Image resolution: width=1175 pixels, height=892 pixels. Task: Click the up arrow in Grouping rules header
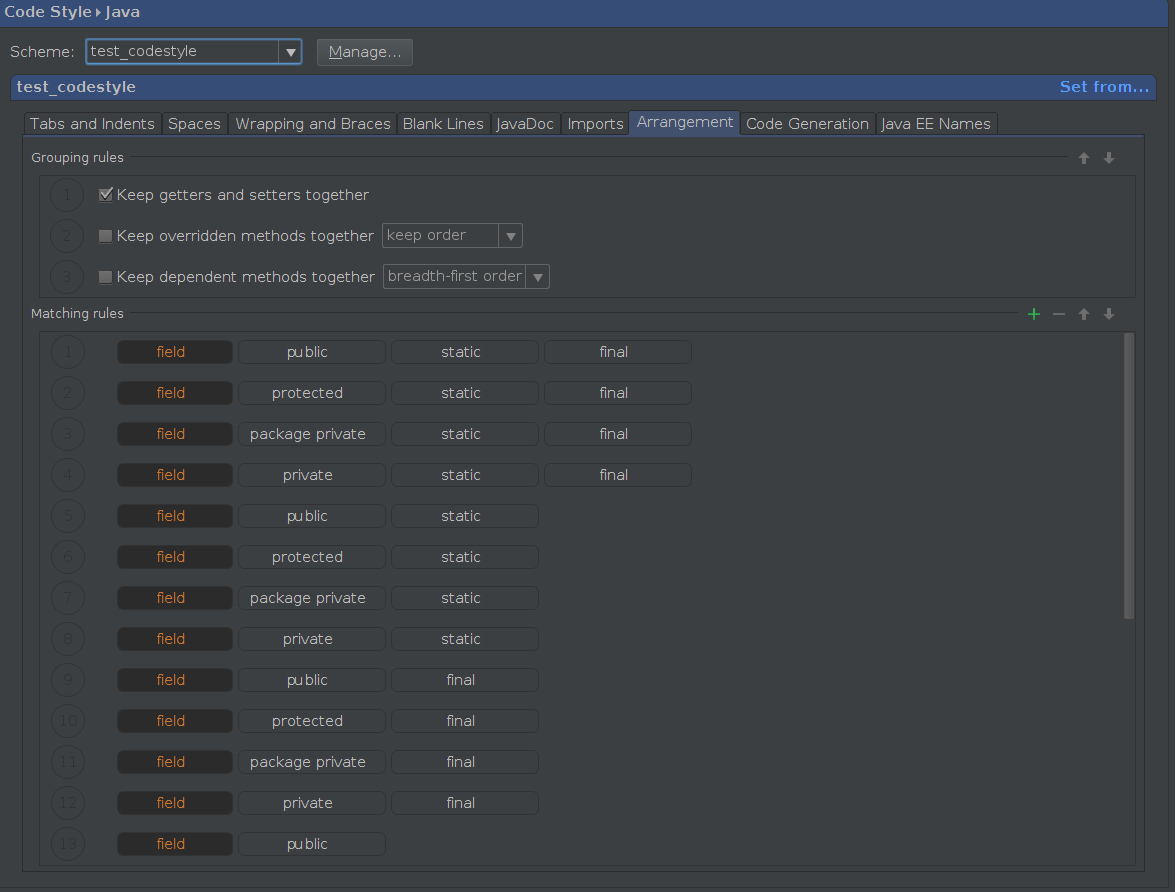click(x=1083, y=157)
